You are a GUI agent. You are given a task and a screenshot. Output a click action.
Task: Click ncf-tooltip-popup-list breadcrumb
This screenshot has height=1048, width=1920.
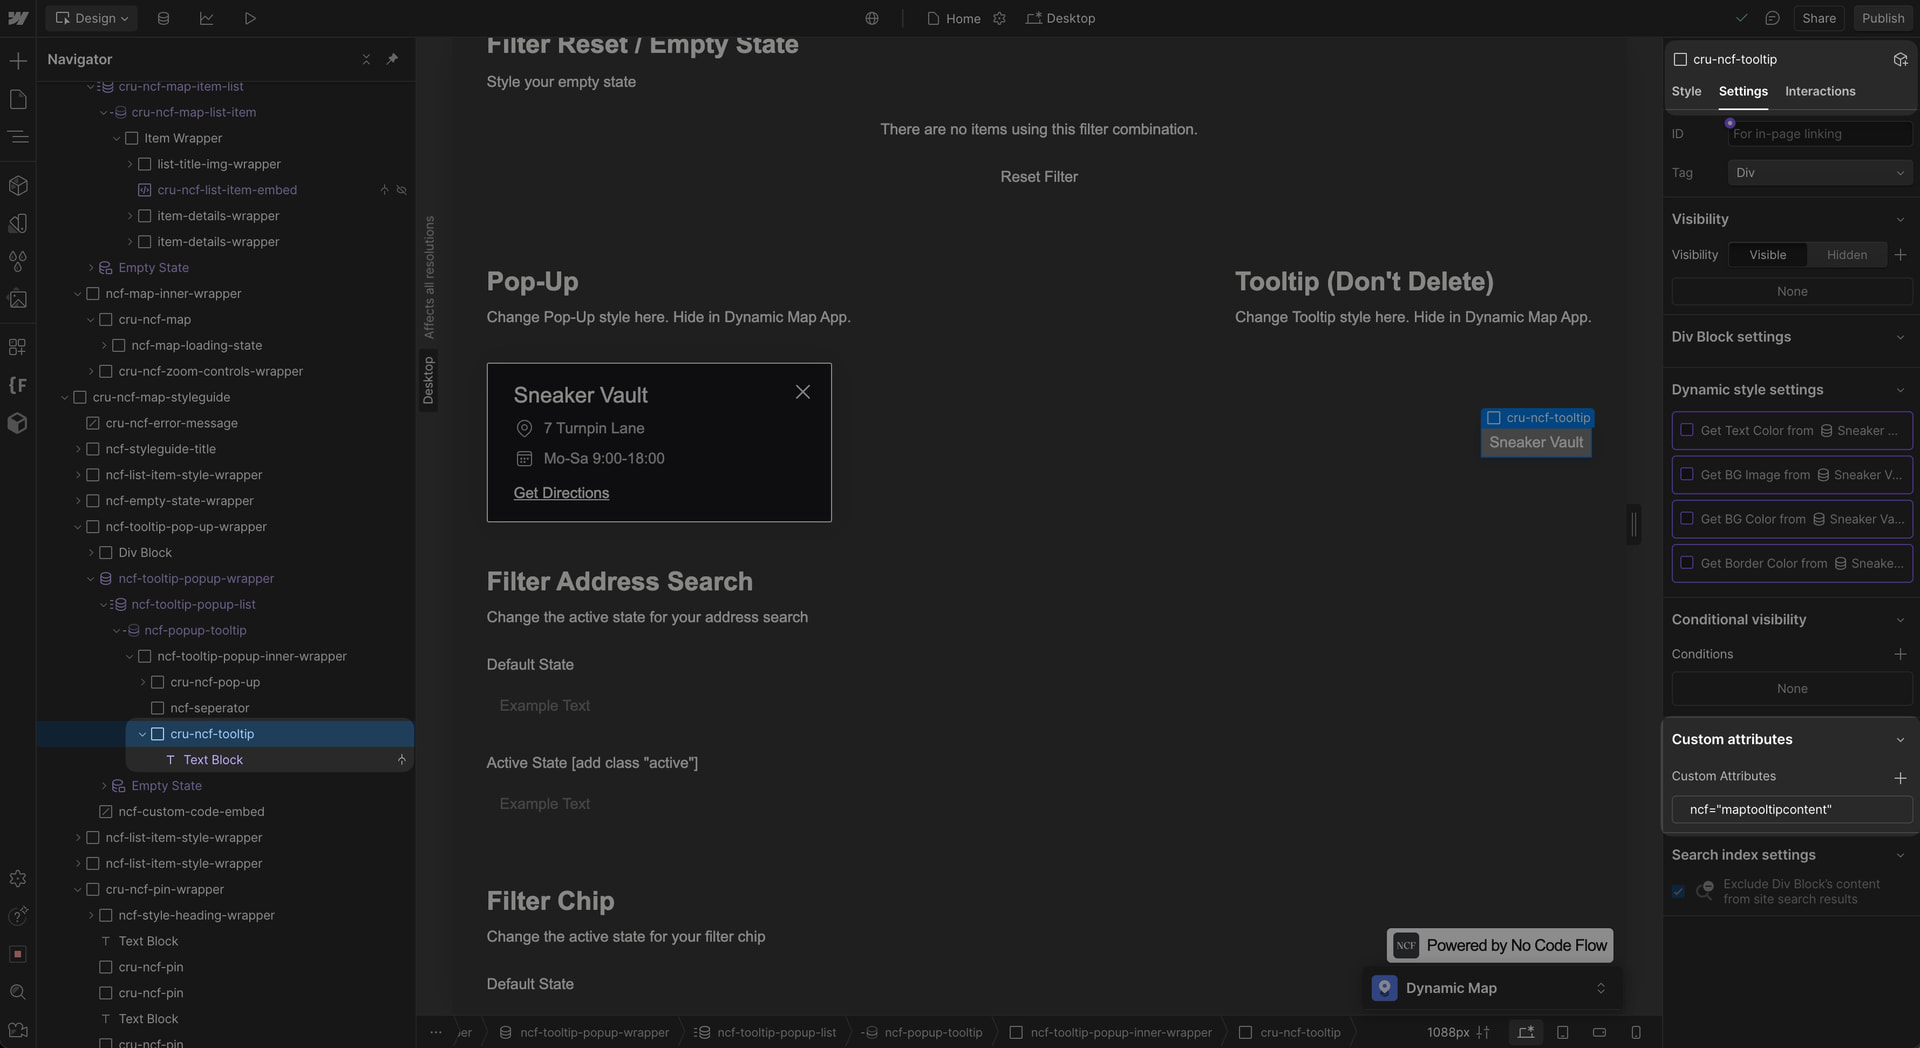(766, 1032)
